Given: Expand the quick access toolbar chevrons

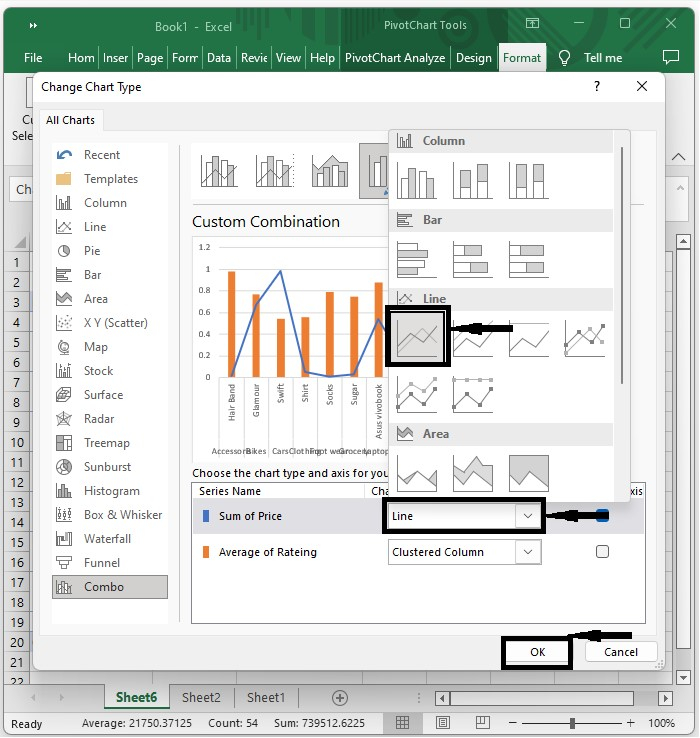Looking at the screenshot, I should [33, 25].
